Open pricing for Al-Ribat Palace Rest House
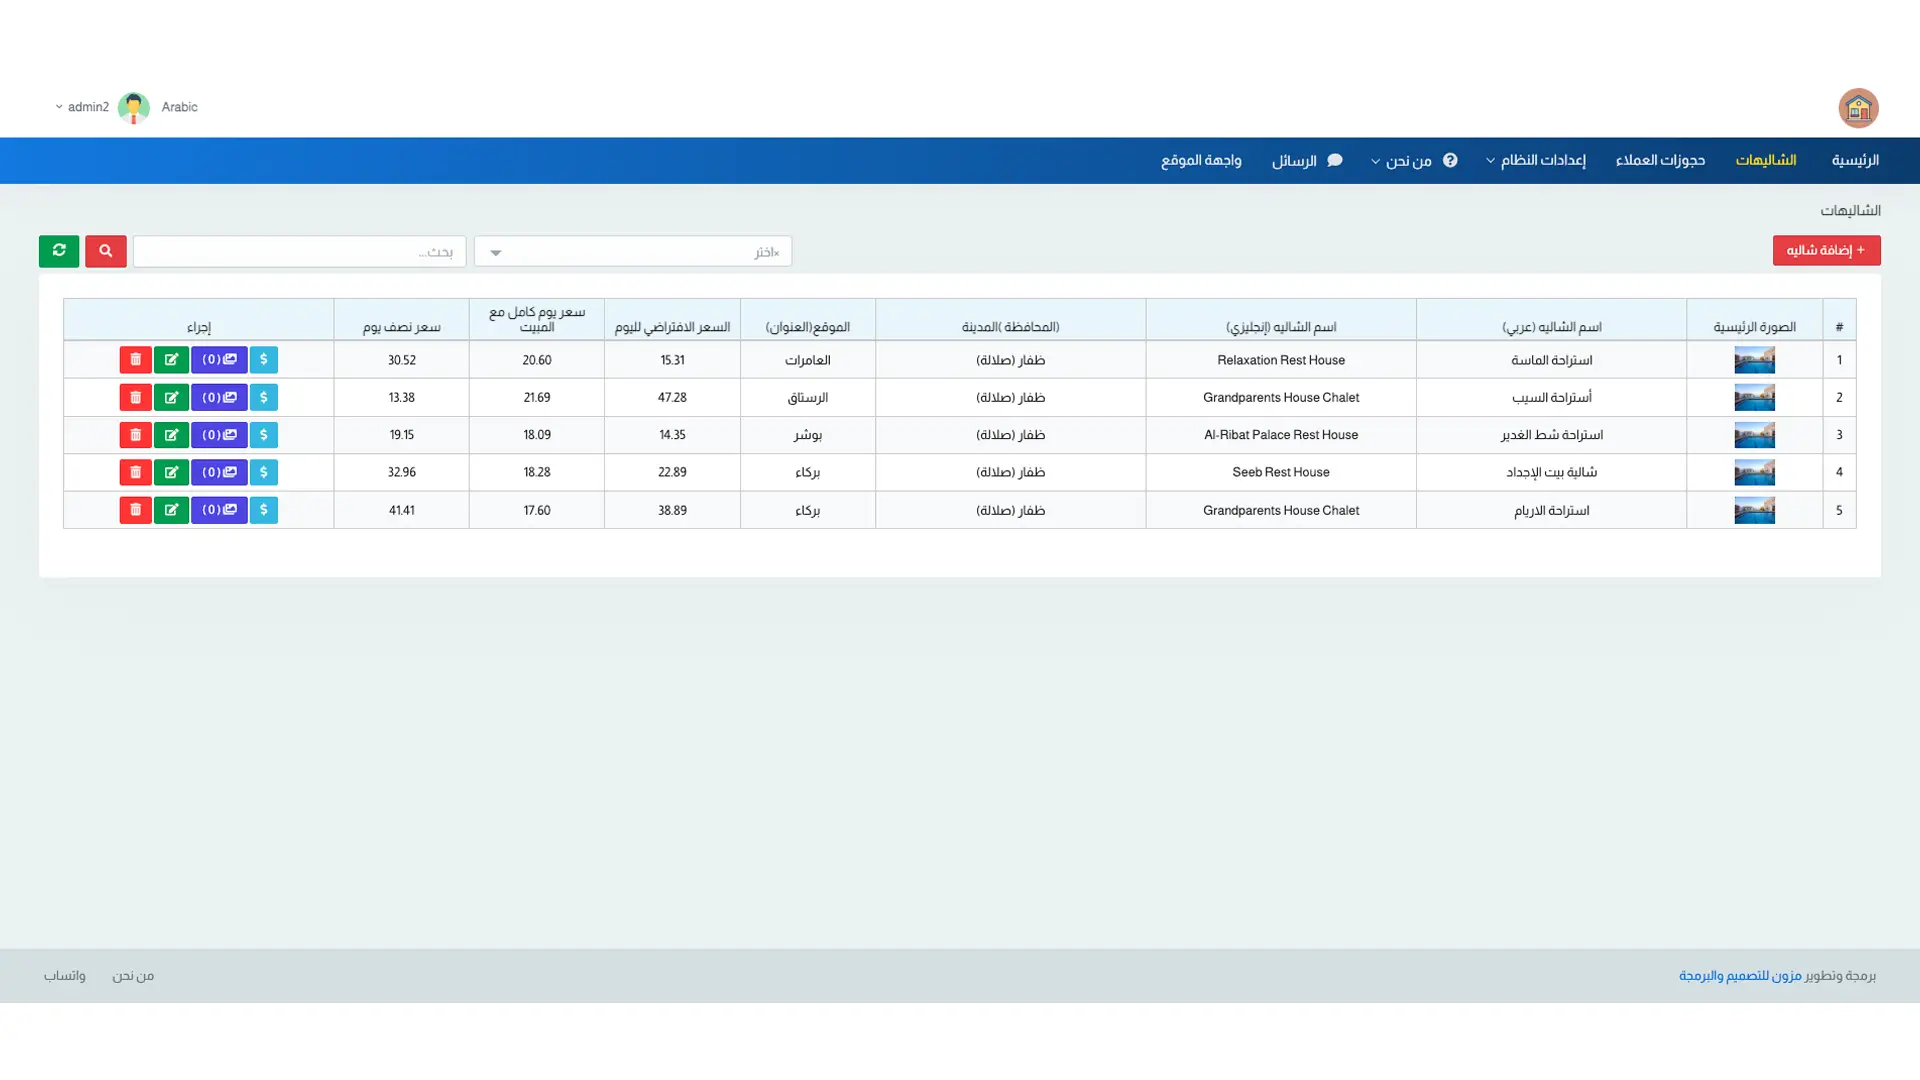 (x=263, y=435)
